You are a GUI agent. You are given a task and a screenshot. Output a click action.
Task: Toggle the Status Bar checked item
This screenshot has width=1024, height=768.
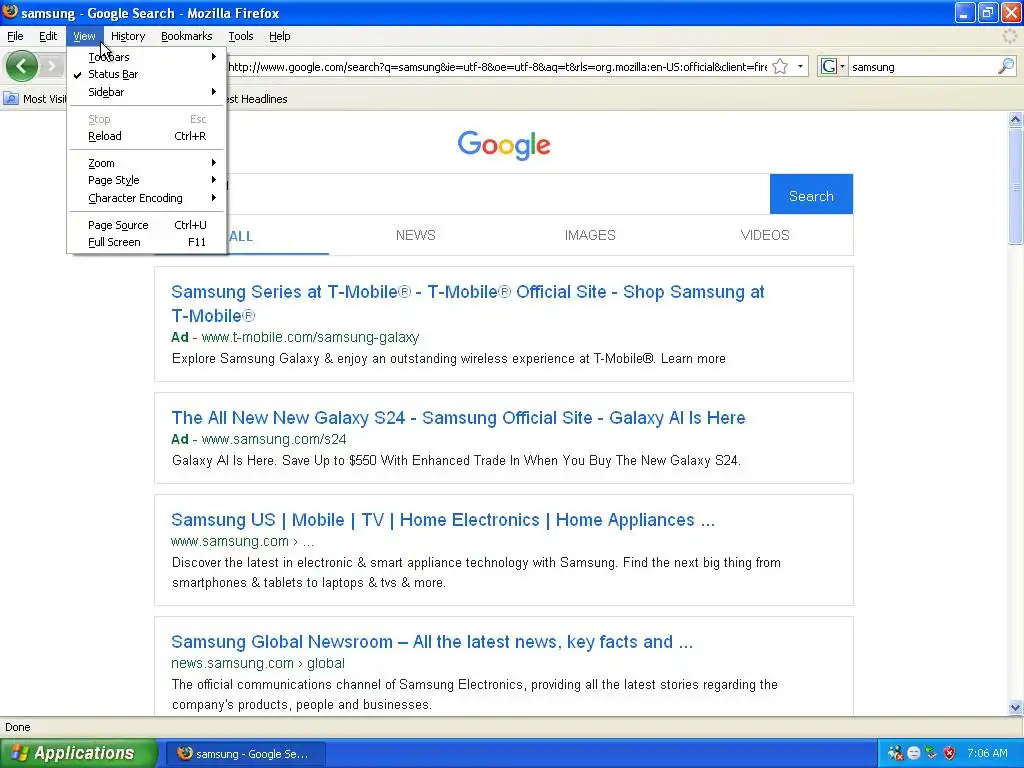pos(146,74)
